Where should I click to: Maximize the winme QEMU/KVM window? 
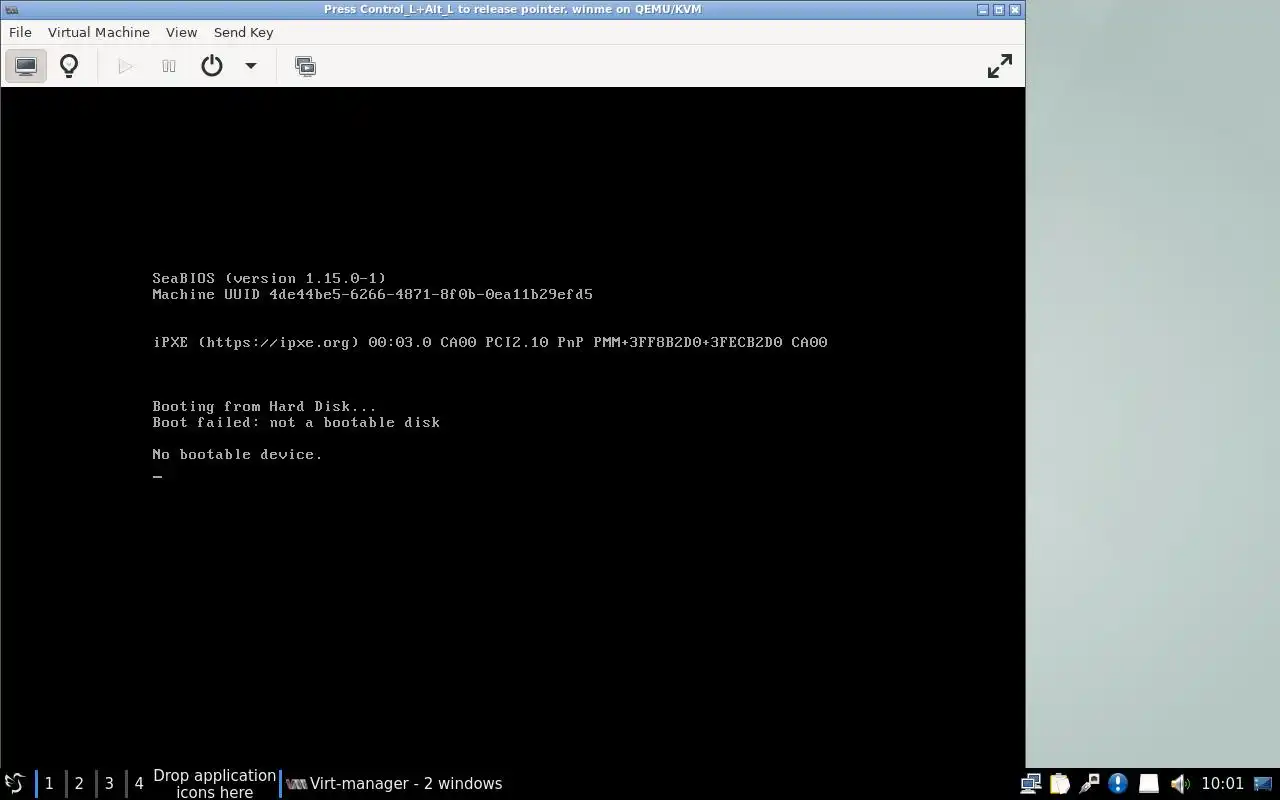(999, 9)
